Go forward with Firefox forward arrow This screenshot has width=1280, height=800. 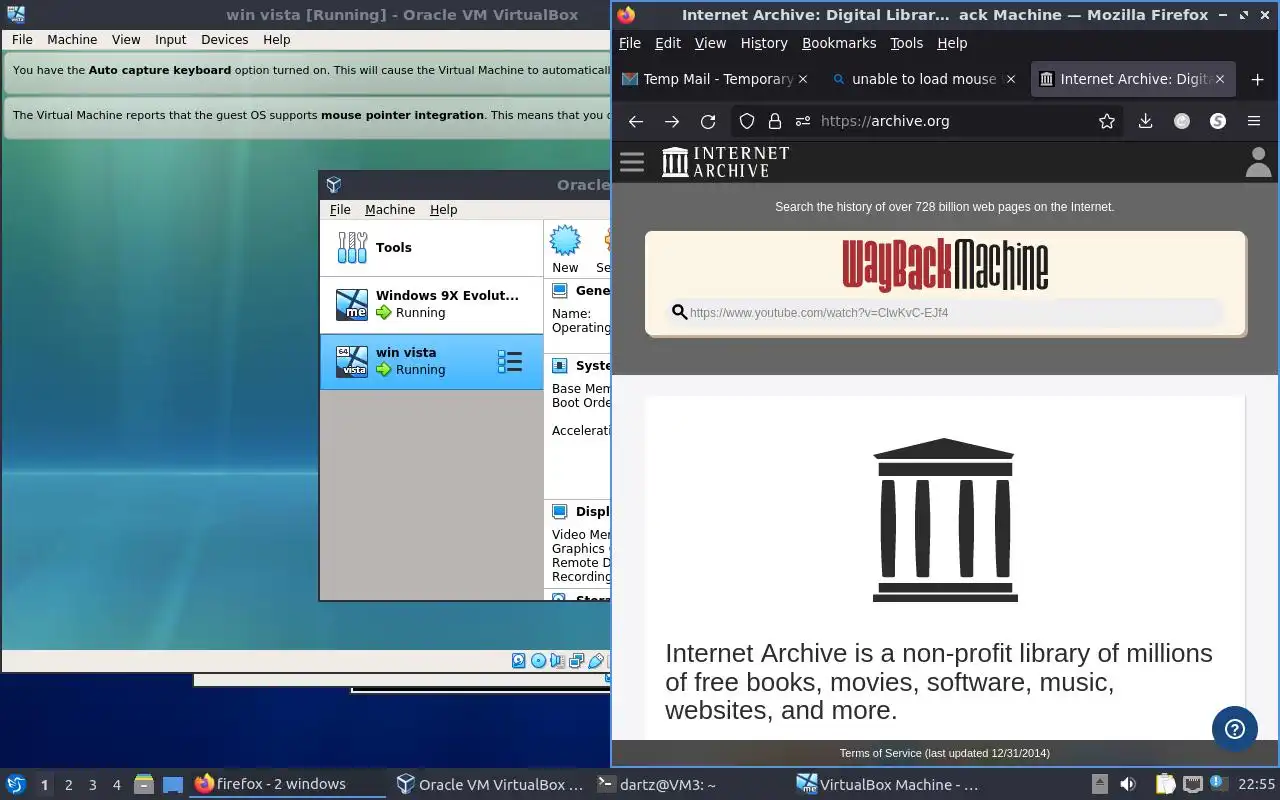672,121
